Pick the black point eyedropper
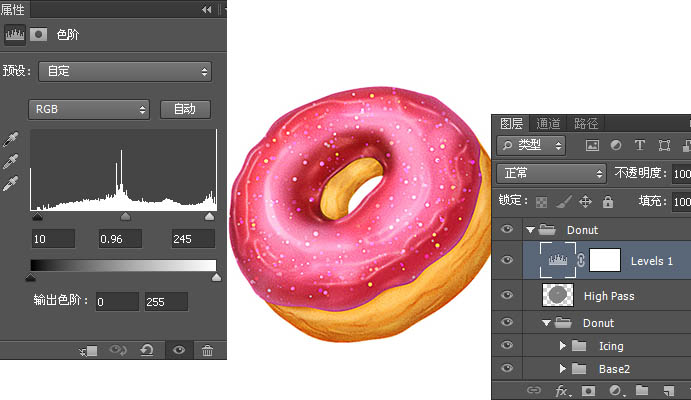 [11, 140]
